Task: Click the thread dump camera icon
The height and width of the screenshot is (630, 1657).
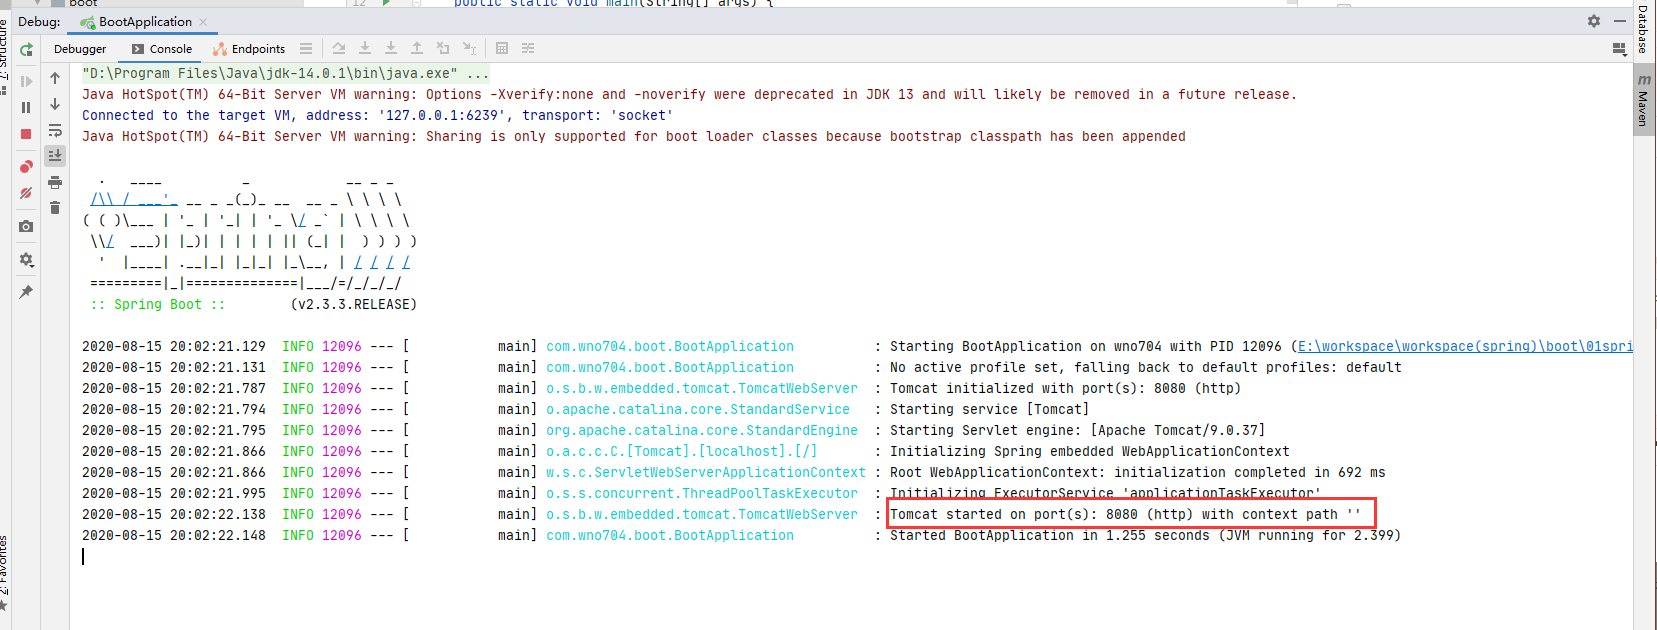Action: point(26,227)
